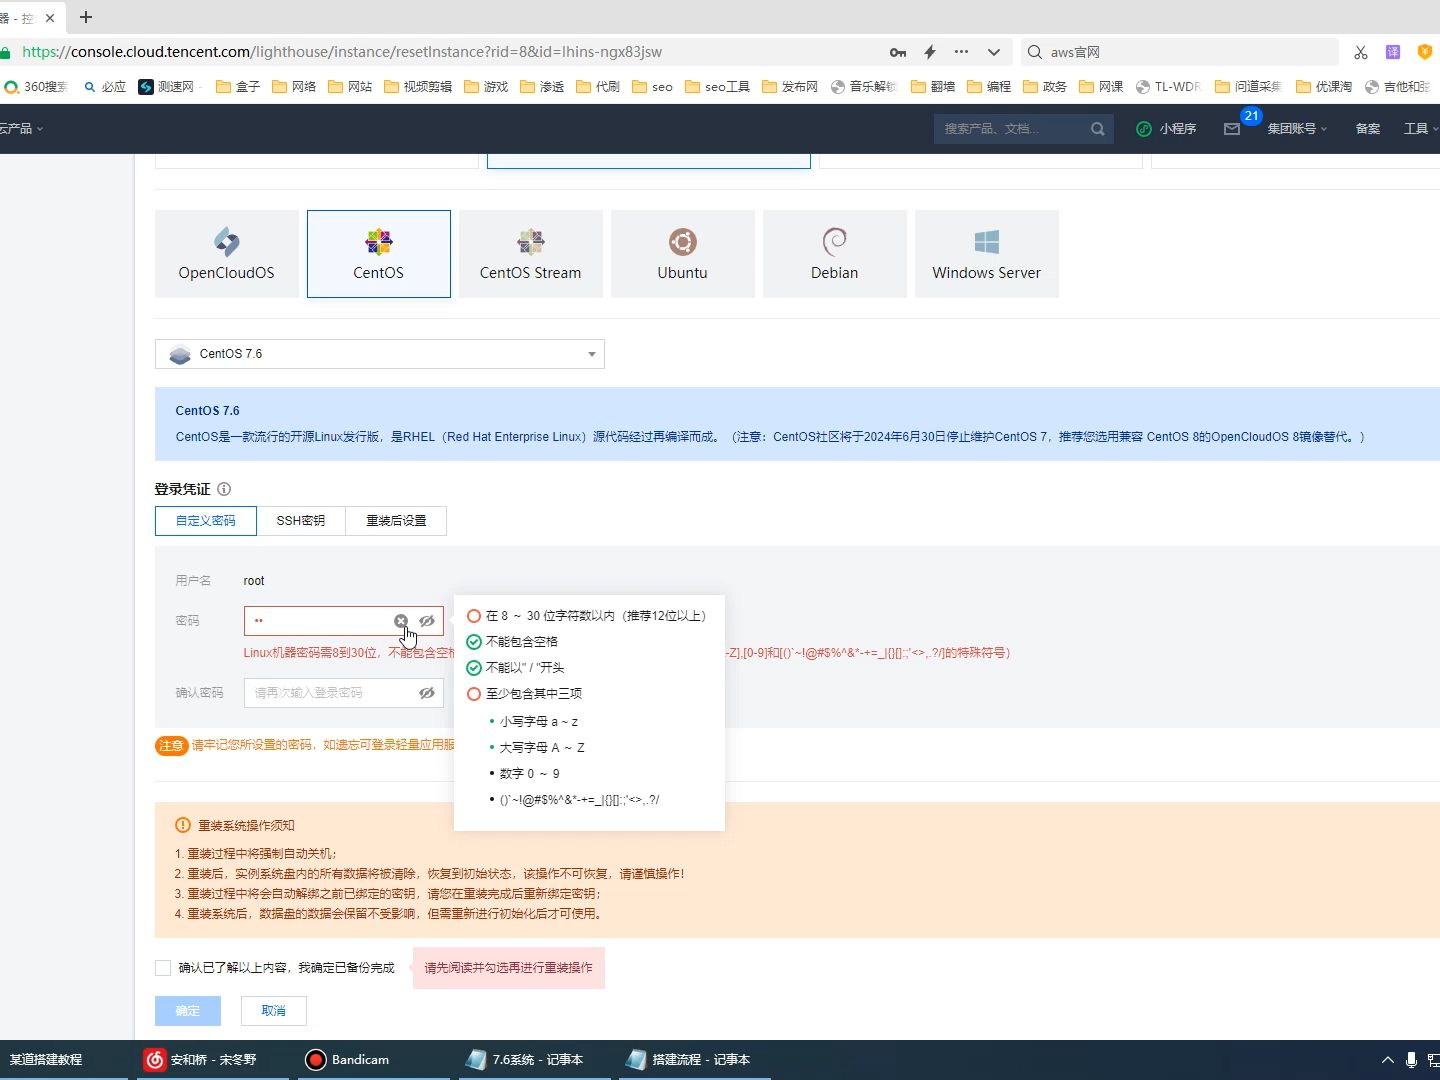This screenshot has width=1440, height=1080.
Task: Click the page URL in address bar
Action: point(342,52)
